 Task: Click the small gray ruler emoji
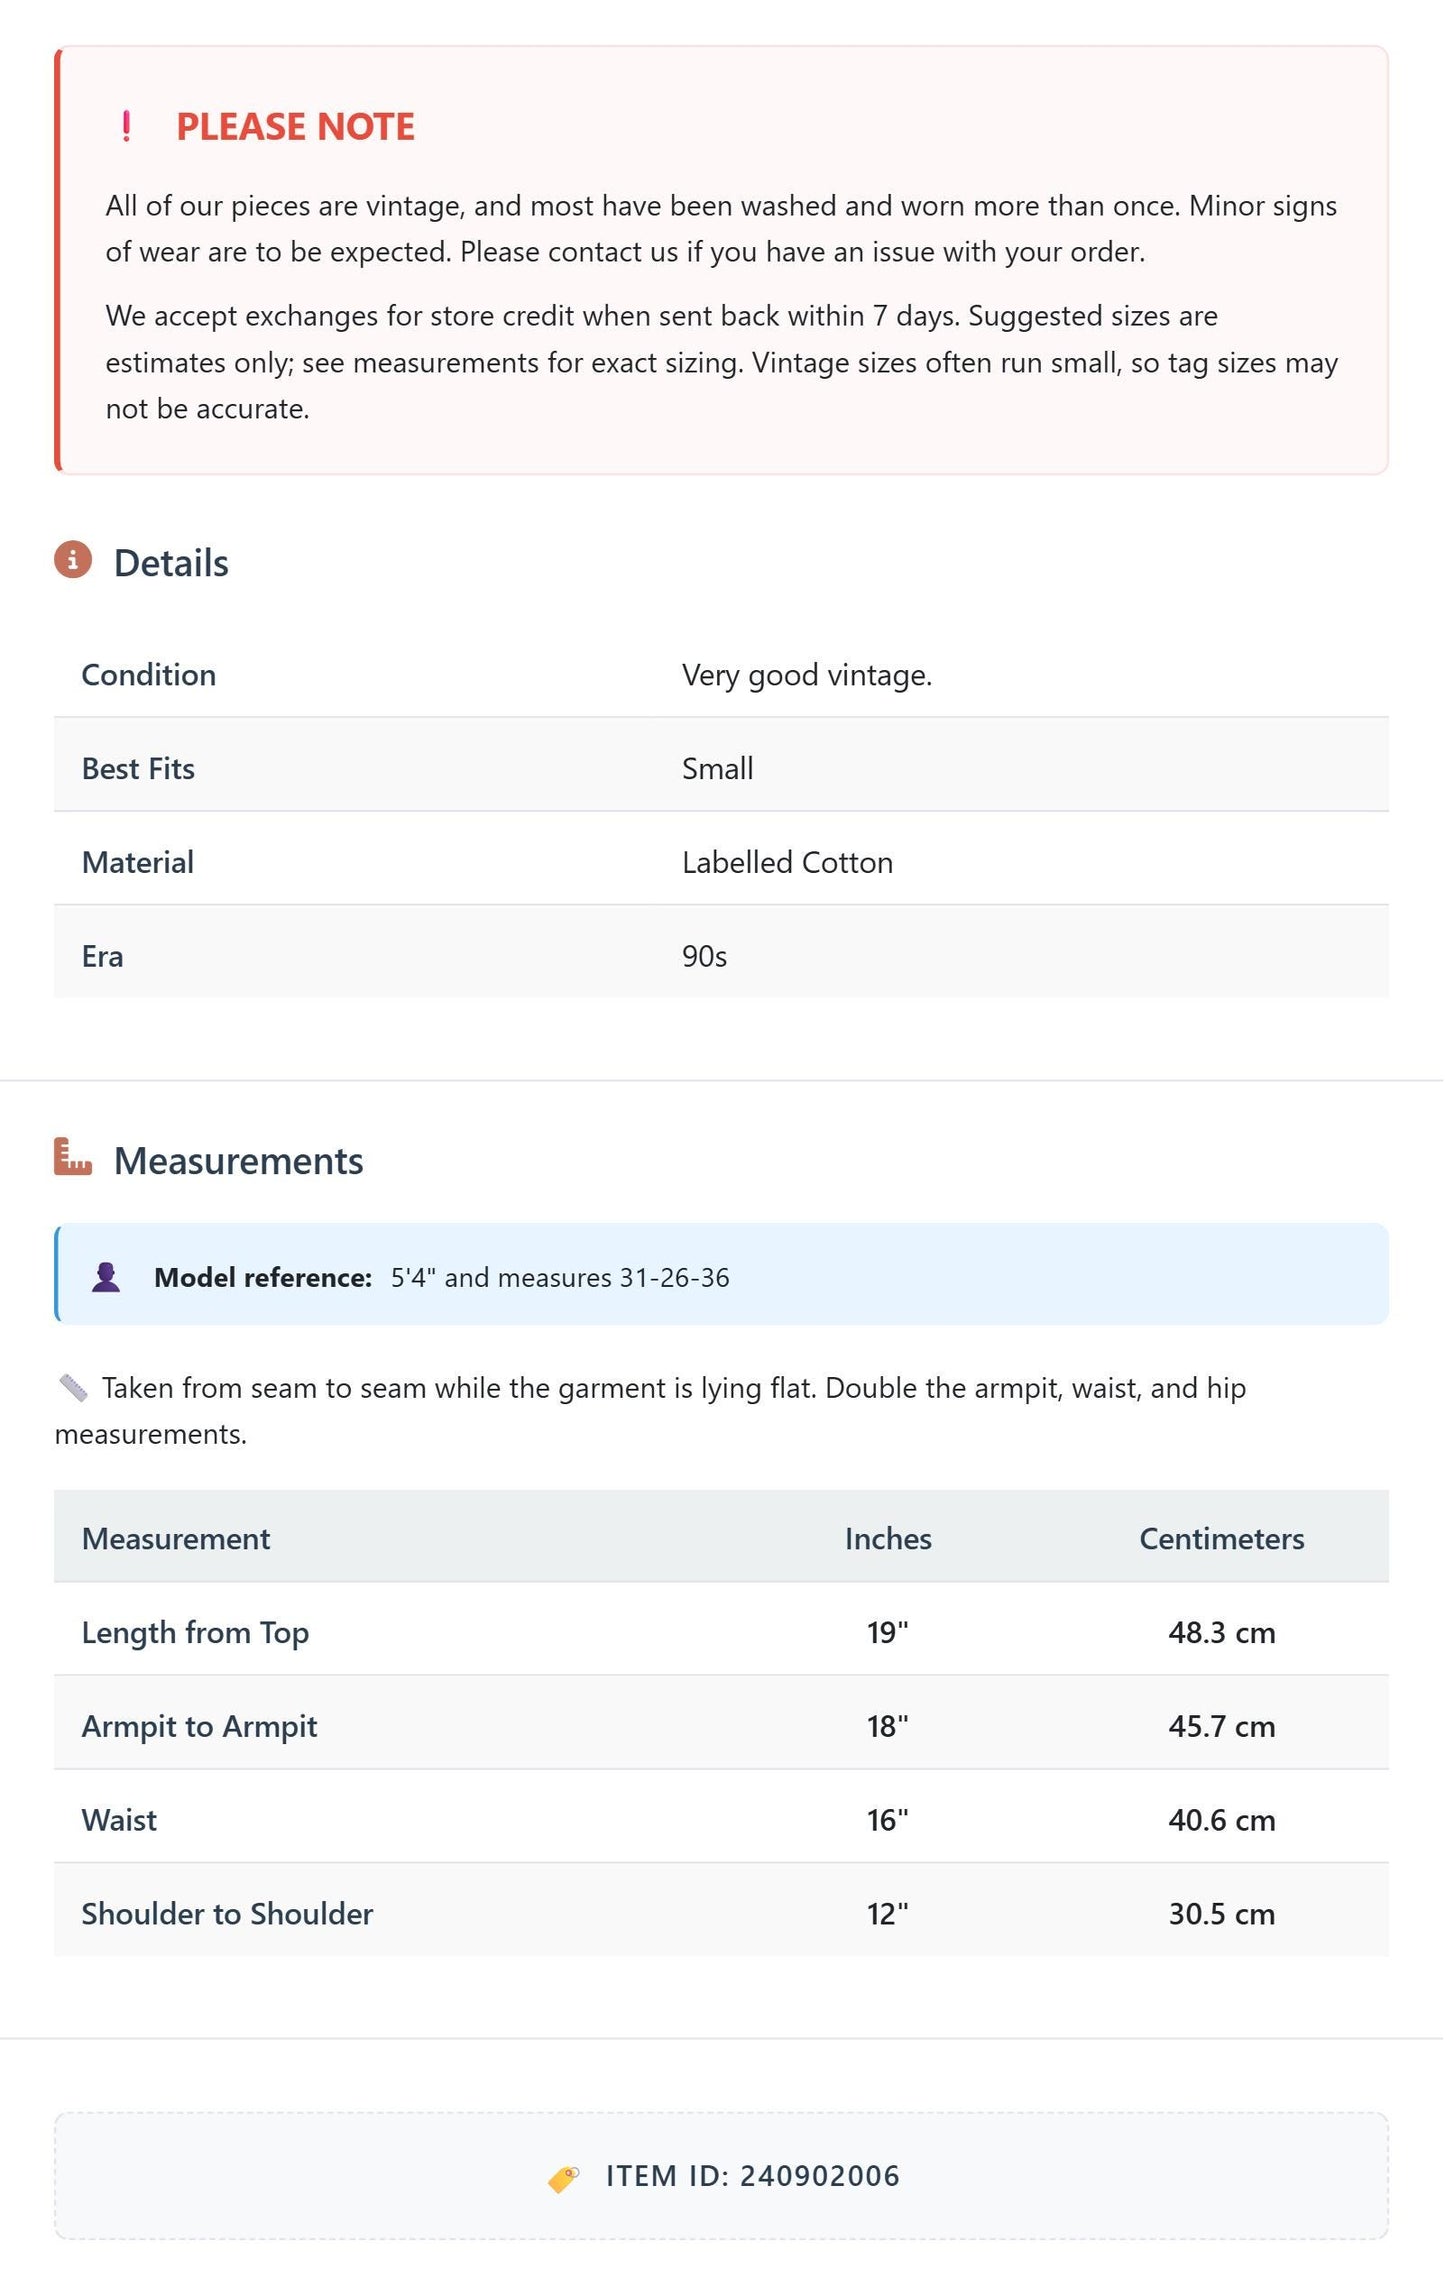click(73, 1388)
